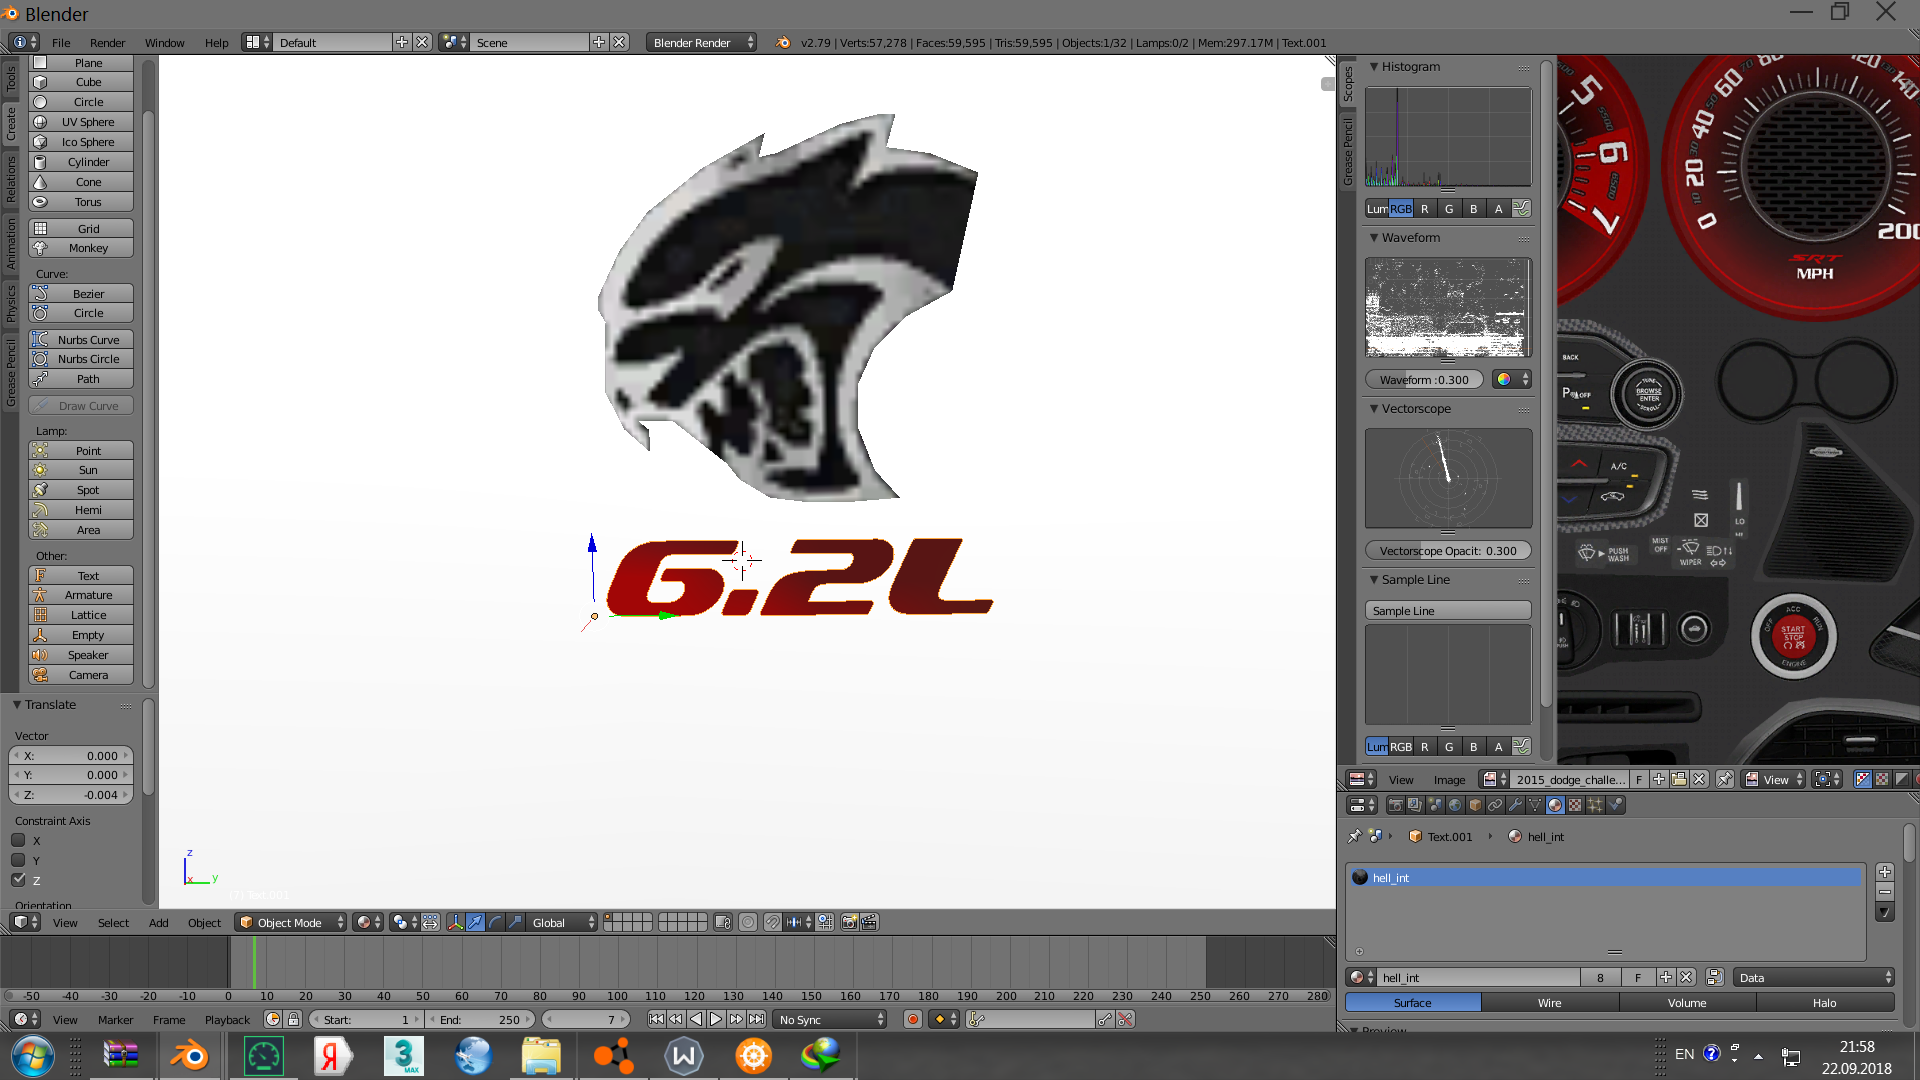Collapse the Histogram panel
Viewport: 1920px width, 1080px height.
(x=1374, y=67)
